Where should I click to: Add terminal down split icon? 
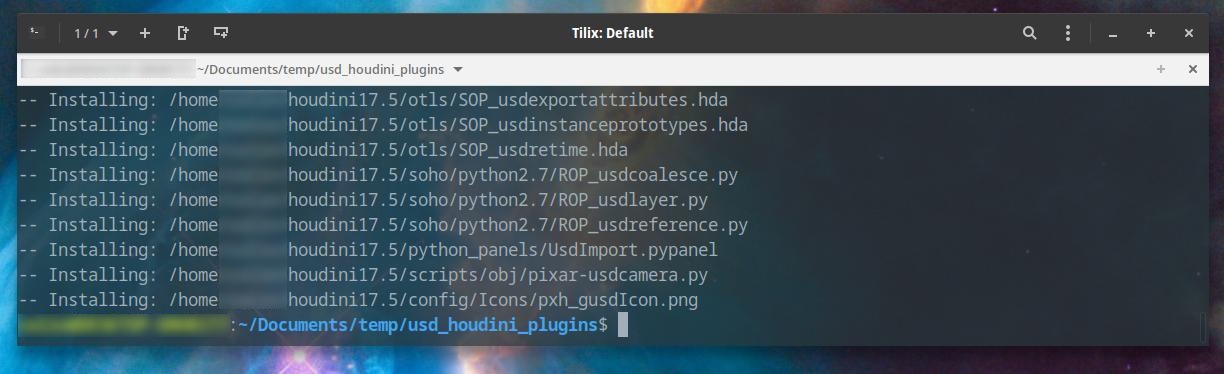click(221, 33)
